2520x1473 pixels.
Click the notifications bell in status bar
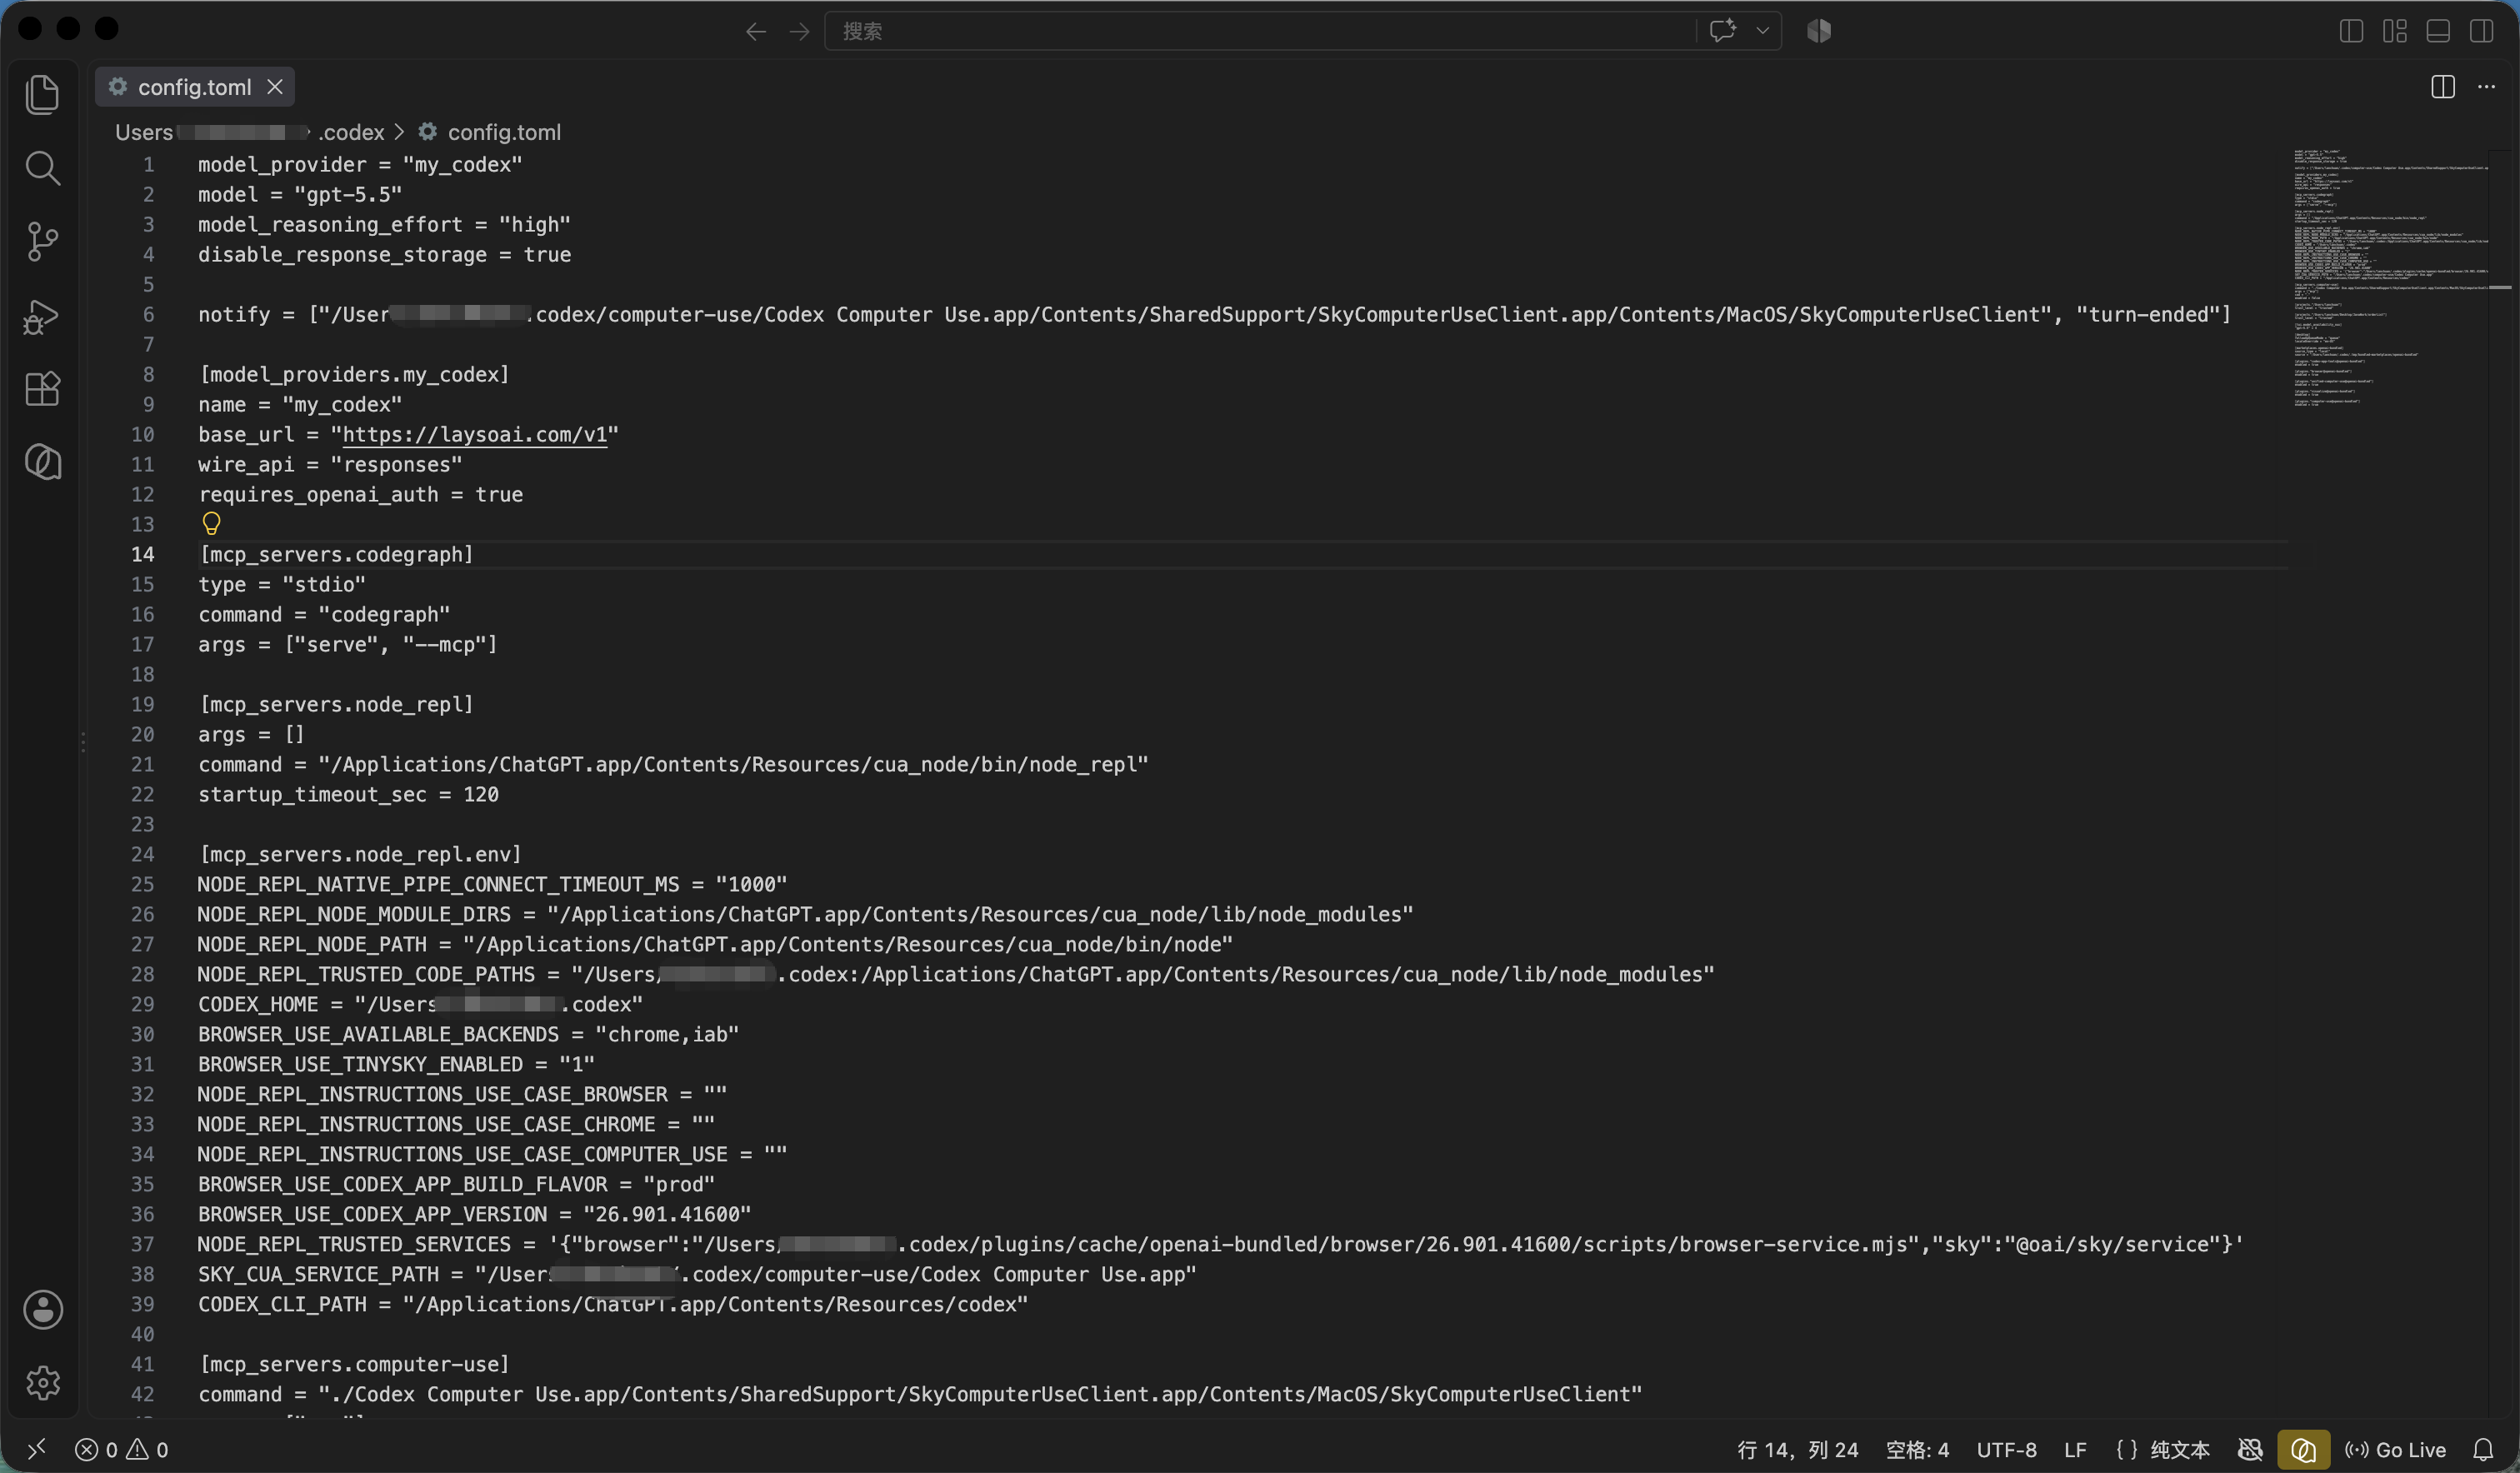[2483, 1449]
